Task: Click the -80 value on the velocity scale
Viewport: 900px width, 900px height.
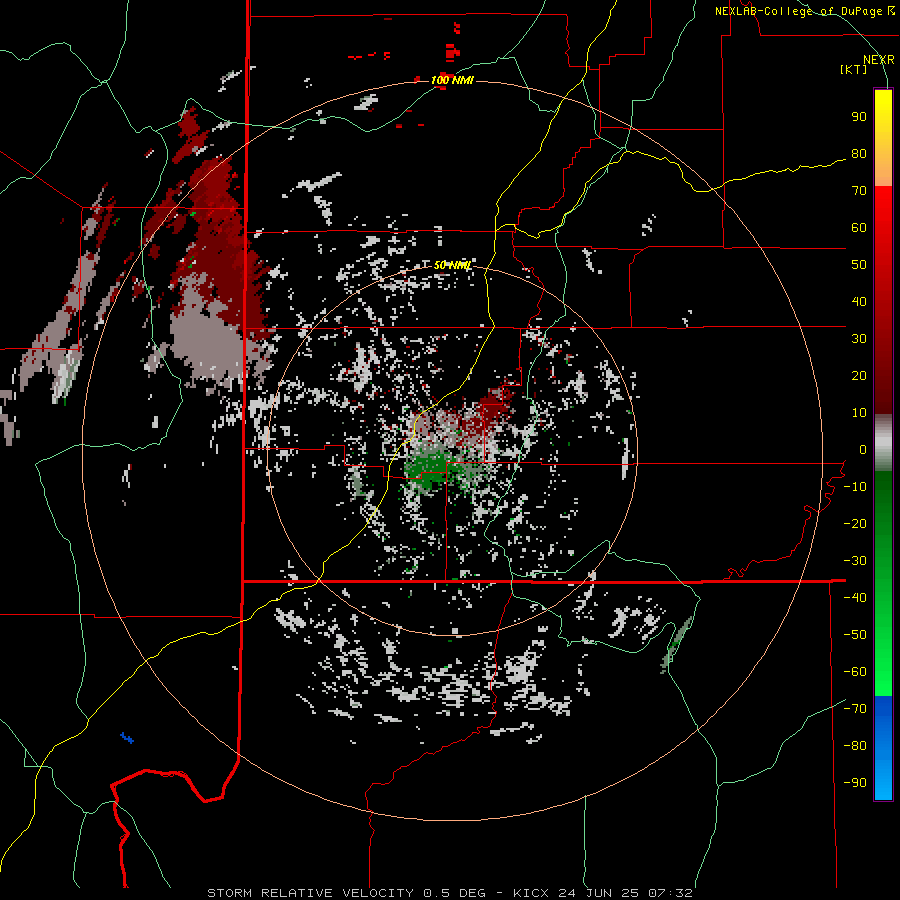Action: (x=855, y=746)
